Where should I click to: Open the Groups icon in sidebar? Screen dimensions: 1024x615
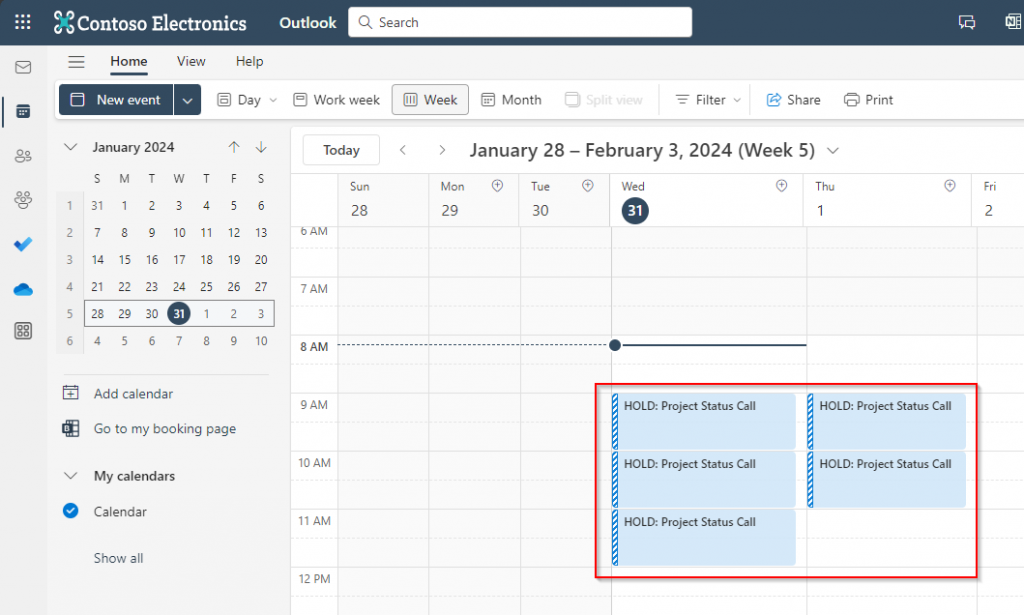pos(22,200)
